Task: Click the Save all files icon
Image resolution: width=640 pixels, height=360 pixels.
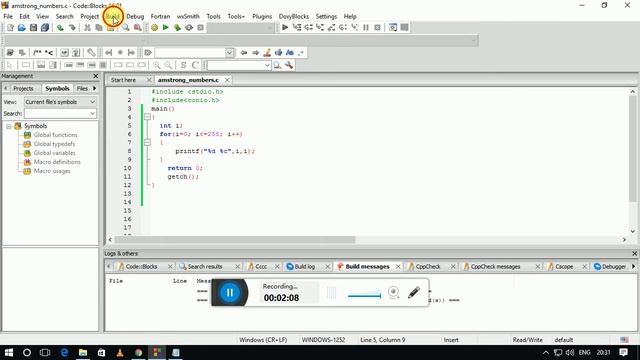Action: pos(45,27)
